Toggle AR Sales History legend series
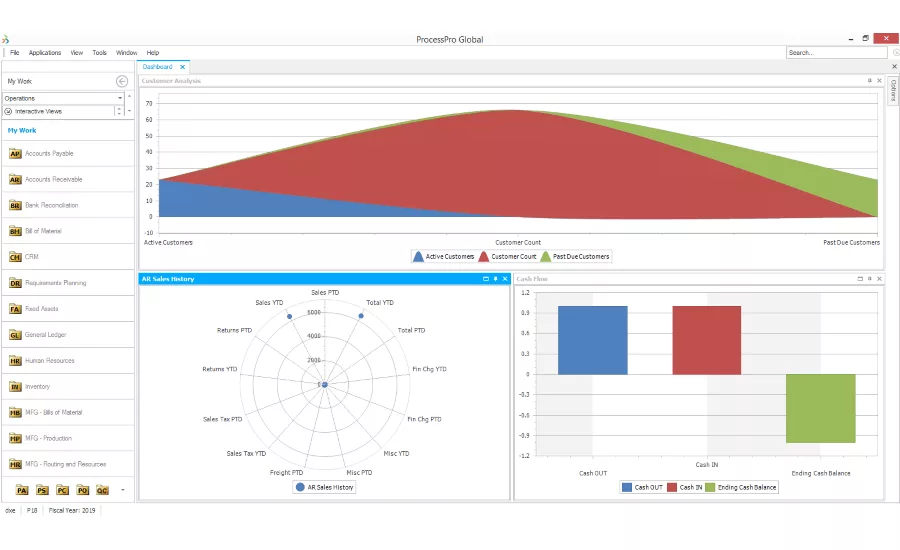 point(324,487)
